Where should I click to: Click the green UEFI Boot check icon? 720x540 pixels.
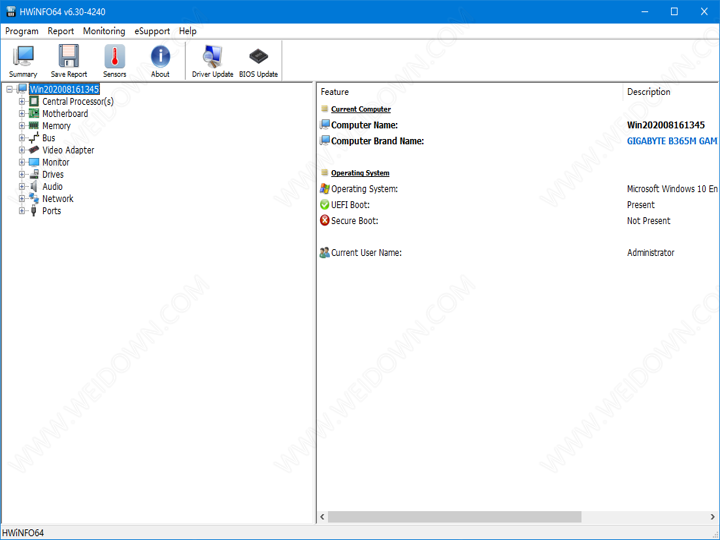coord(325,204)
